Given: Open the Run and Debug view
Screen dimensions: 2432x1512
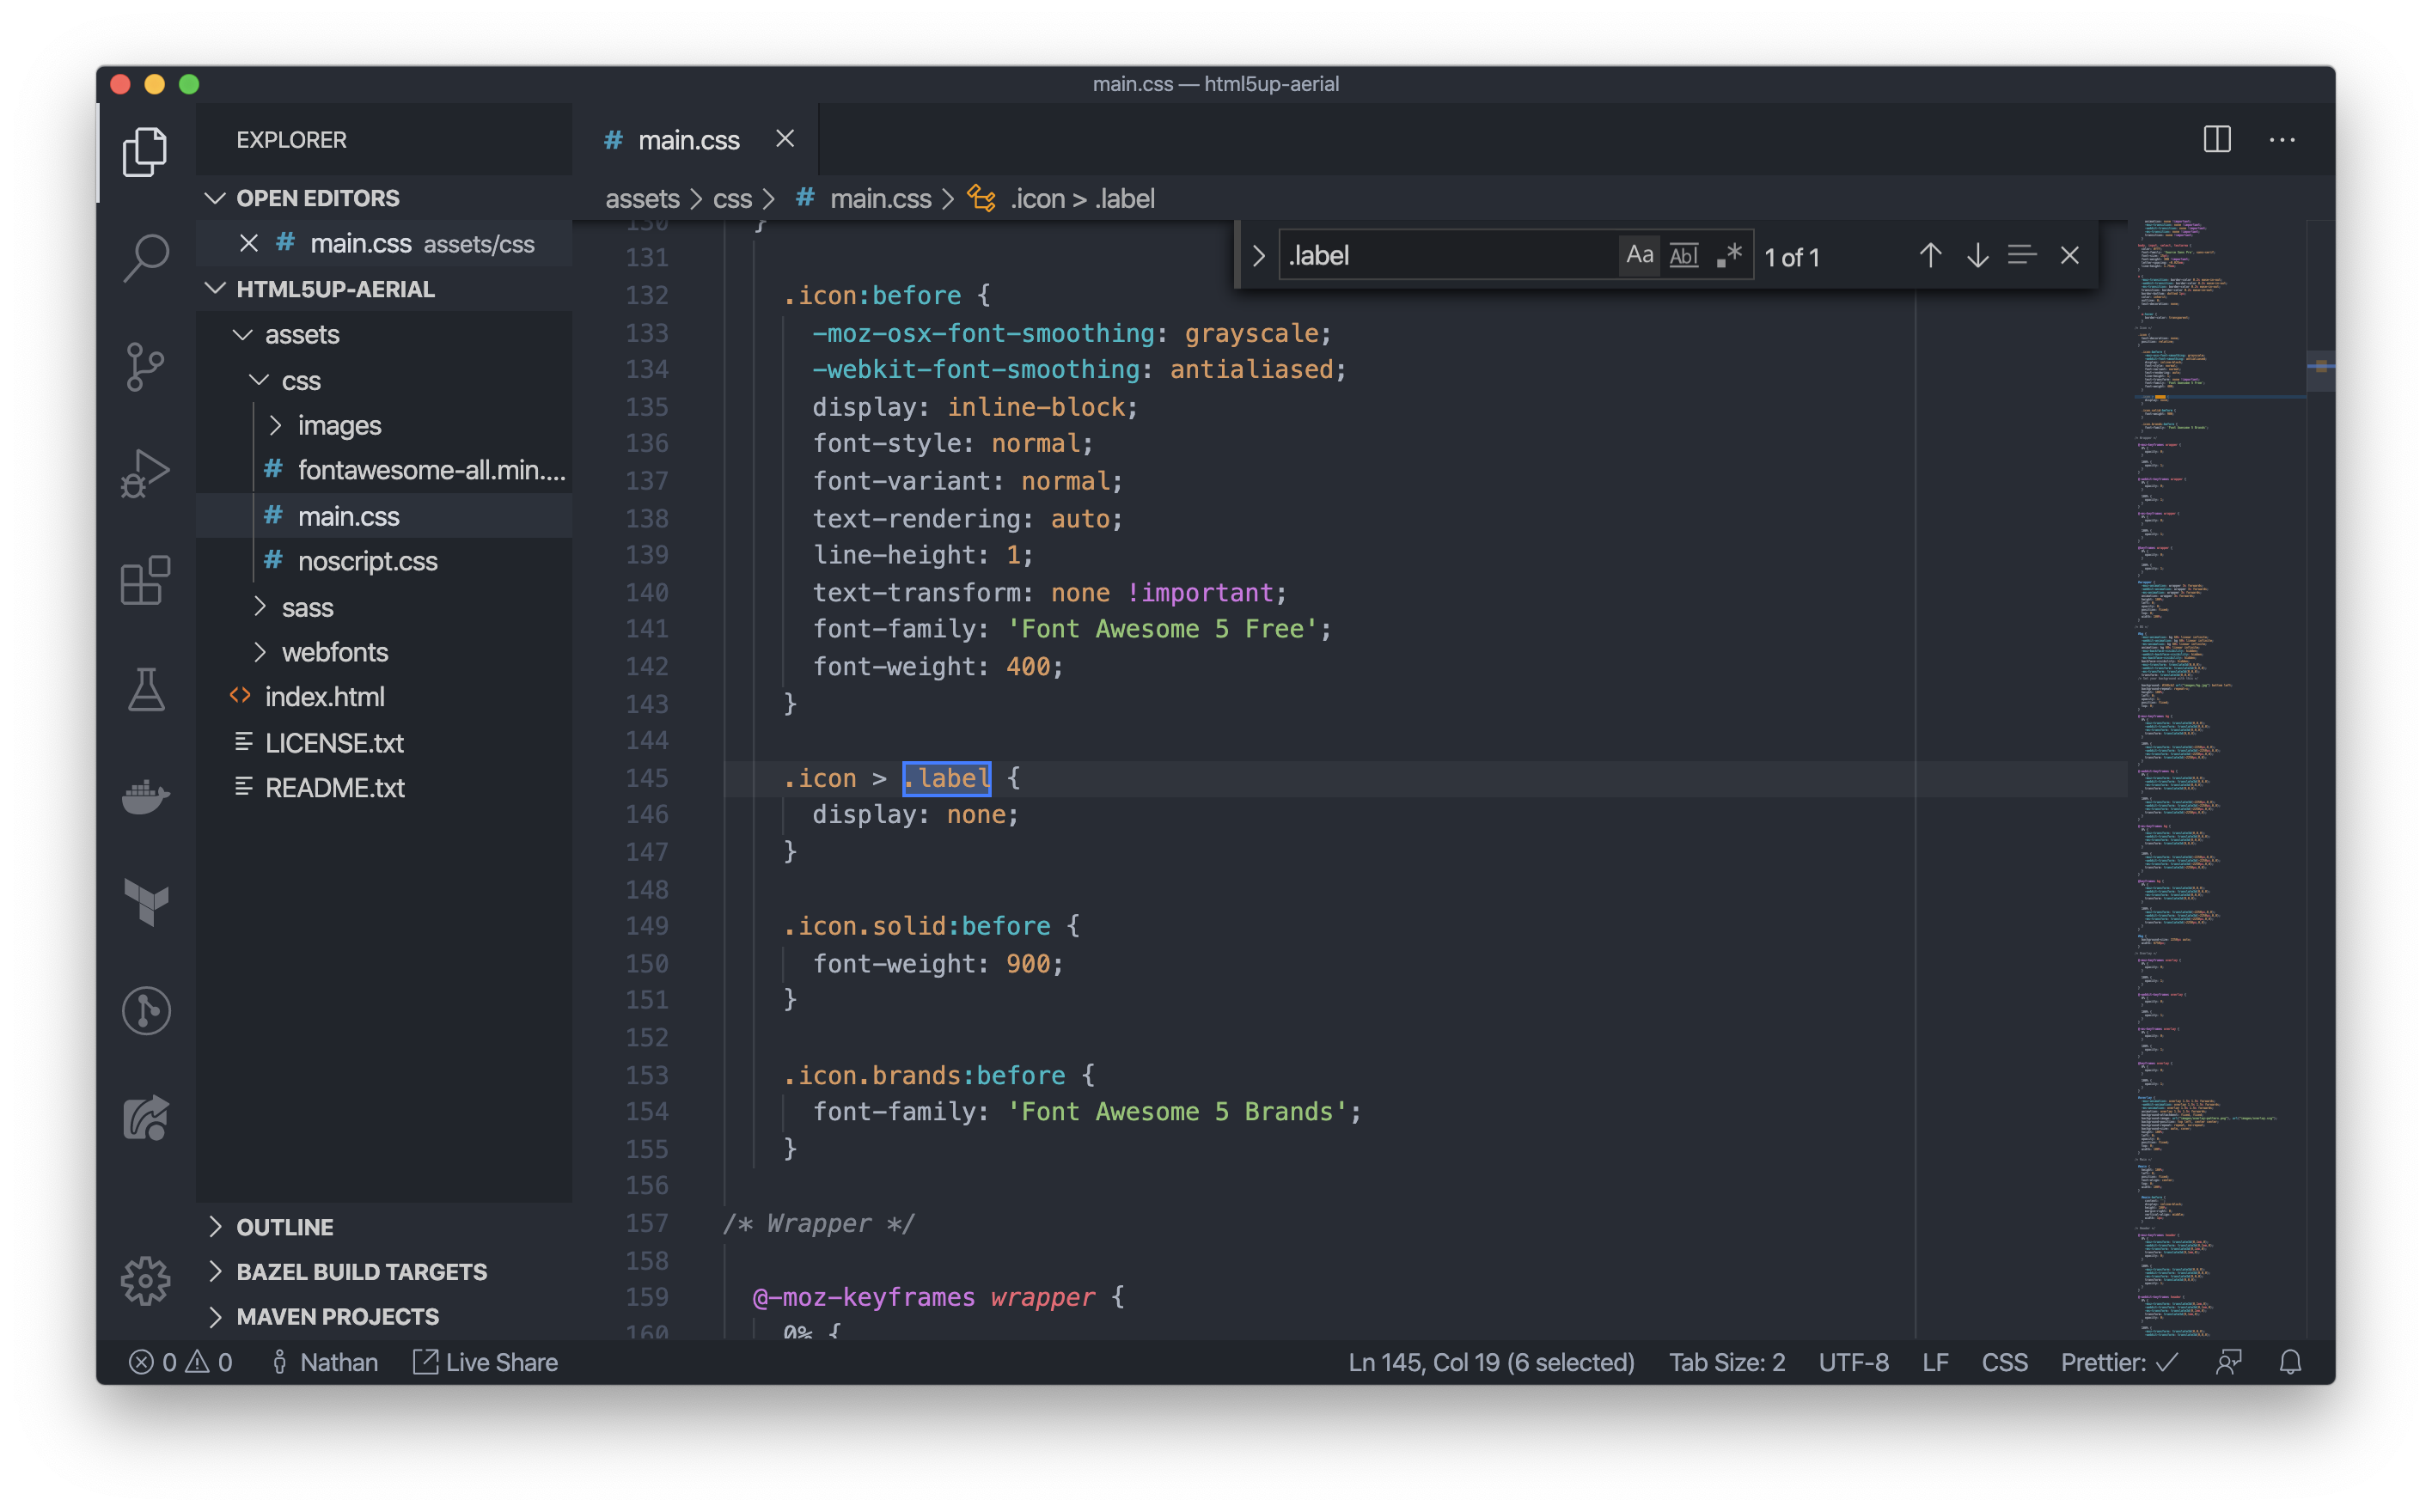Looking at the screenshot, I should [x=146, y=473].
